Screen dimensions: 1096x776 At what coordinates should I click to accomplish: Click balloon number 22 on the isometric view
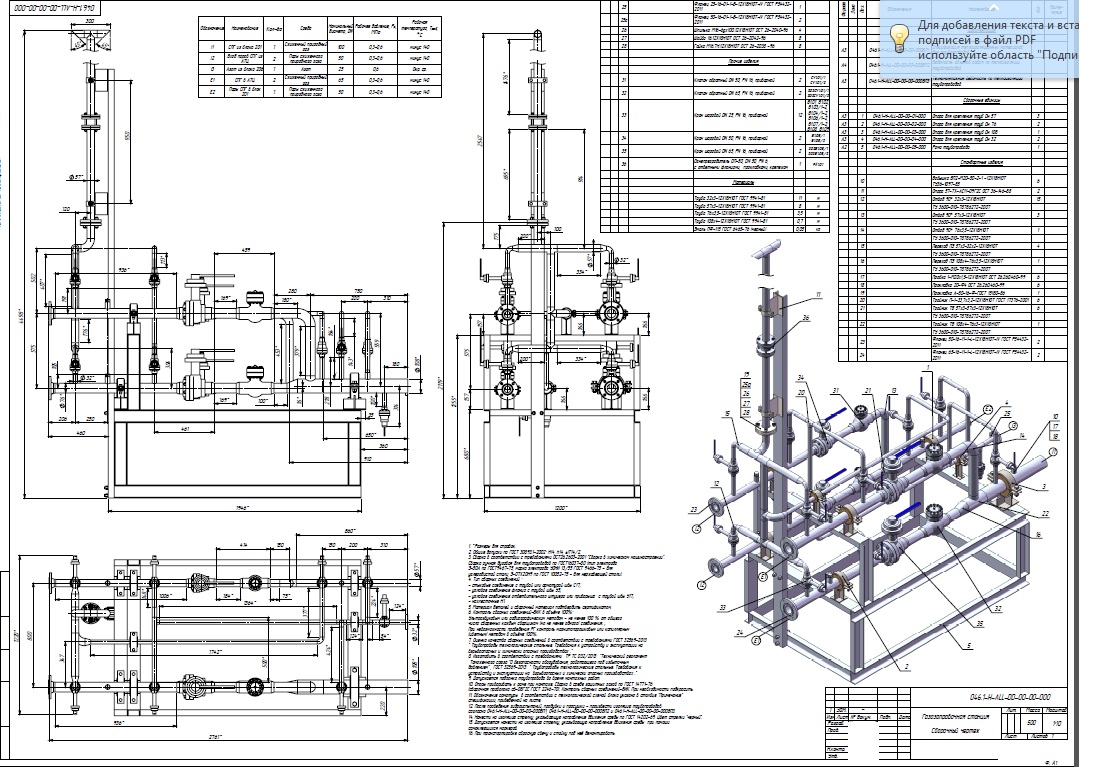pyautogui.click(x=1046, y=514)
